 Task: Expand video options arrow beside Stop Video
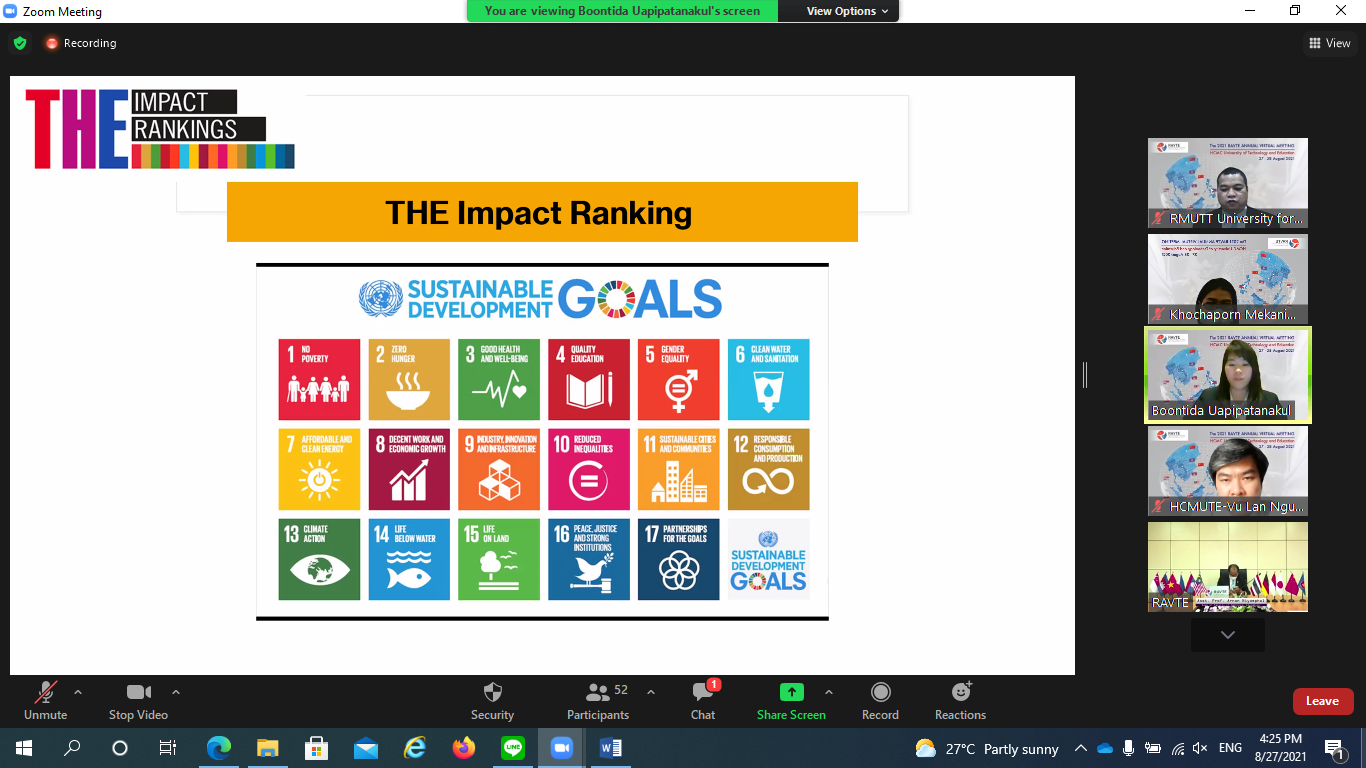(176, 692)
